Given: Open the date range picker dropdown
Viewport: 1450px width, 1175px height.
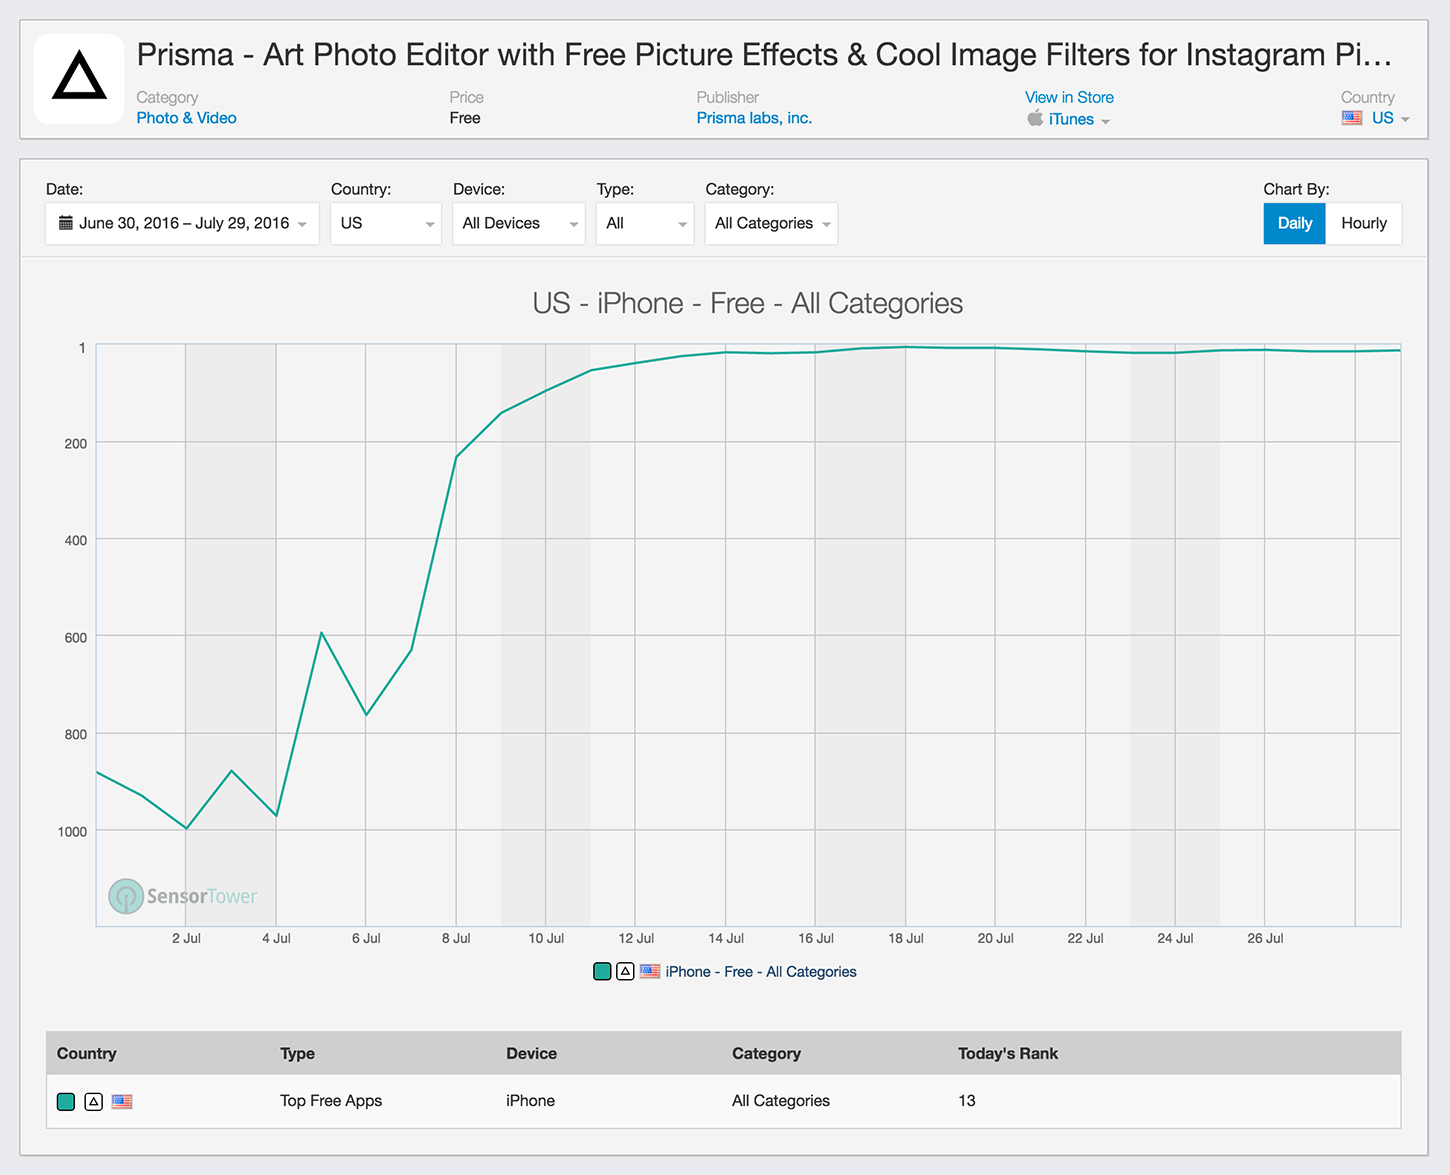Looking at the screenshot, I should (x=182, y=223).
